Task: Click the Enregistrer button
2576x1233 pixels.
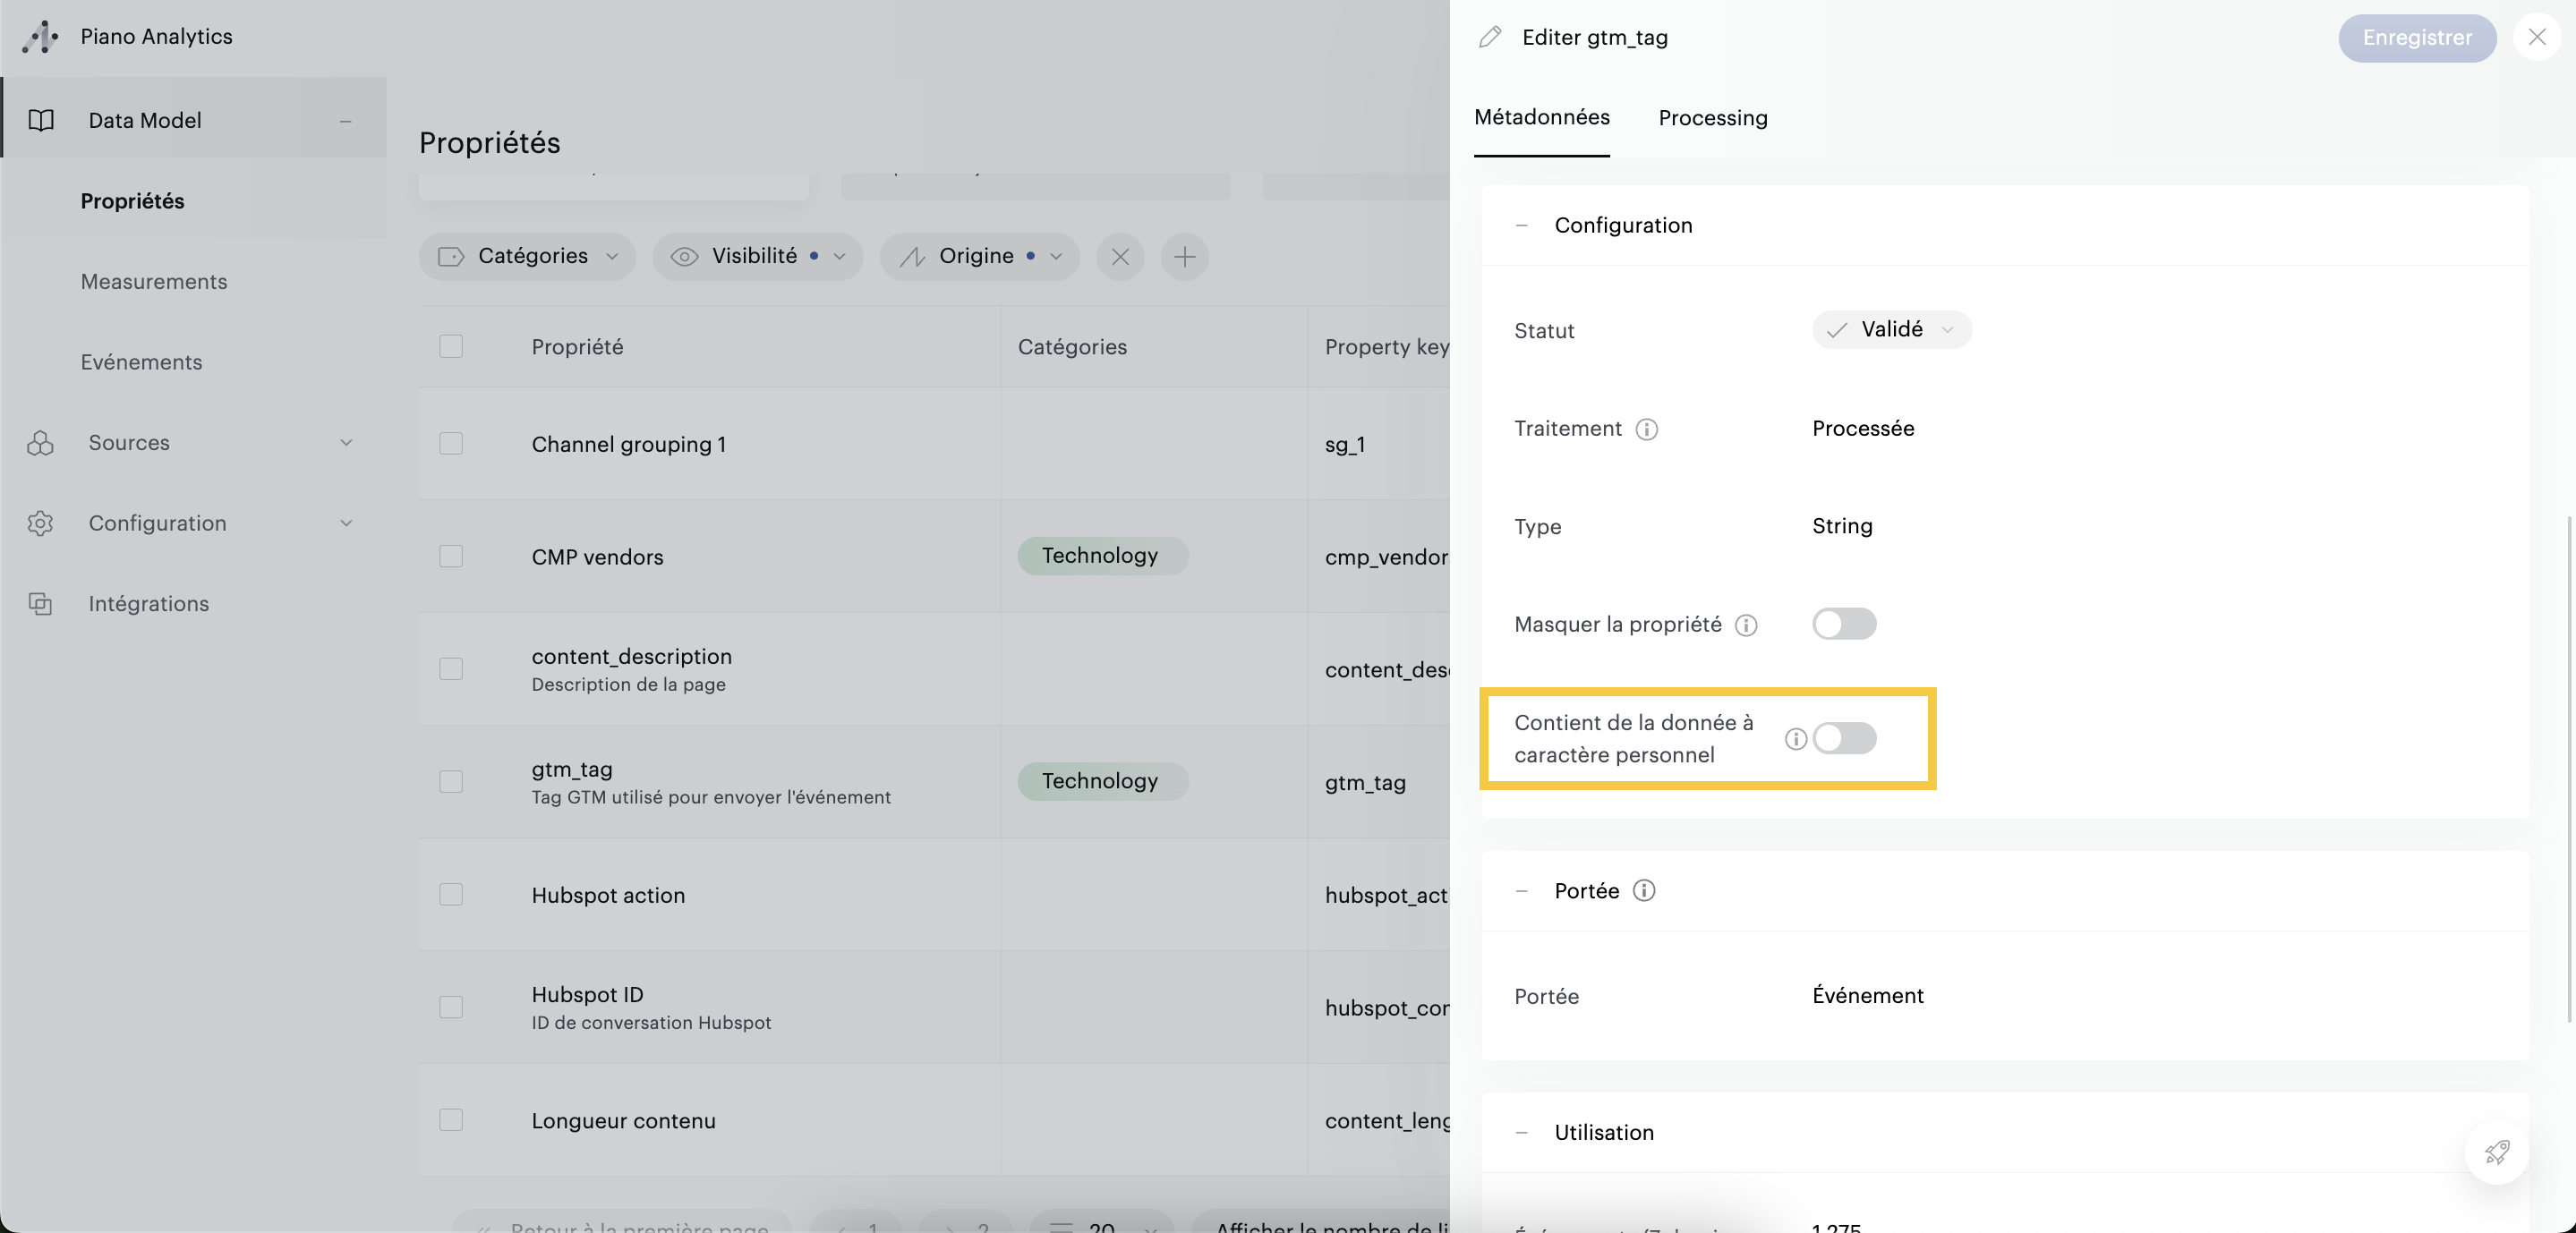Action: (2416, 38)
